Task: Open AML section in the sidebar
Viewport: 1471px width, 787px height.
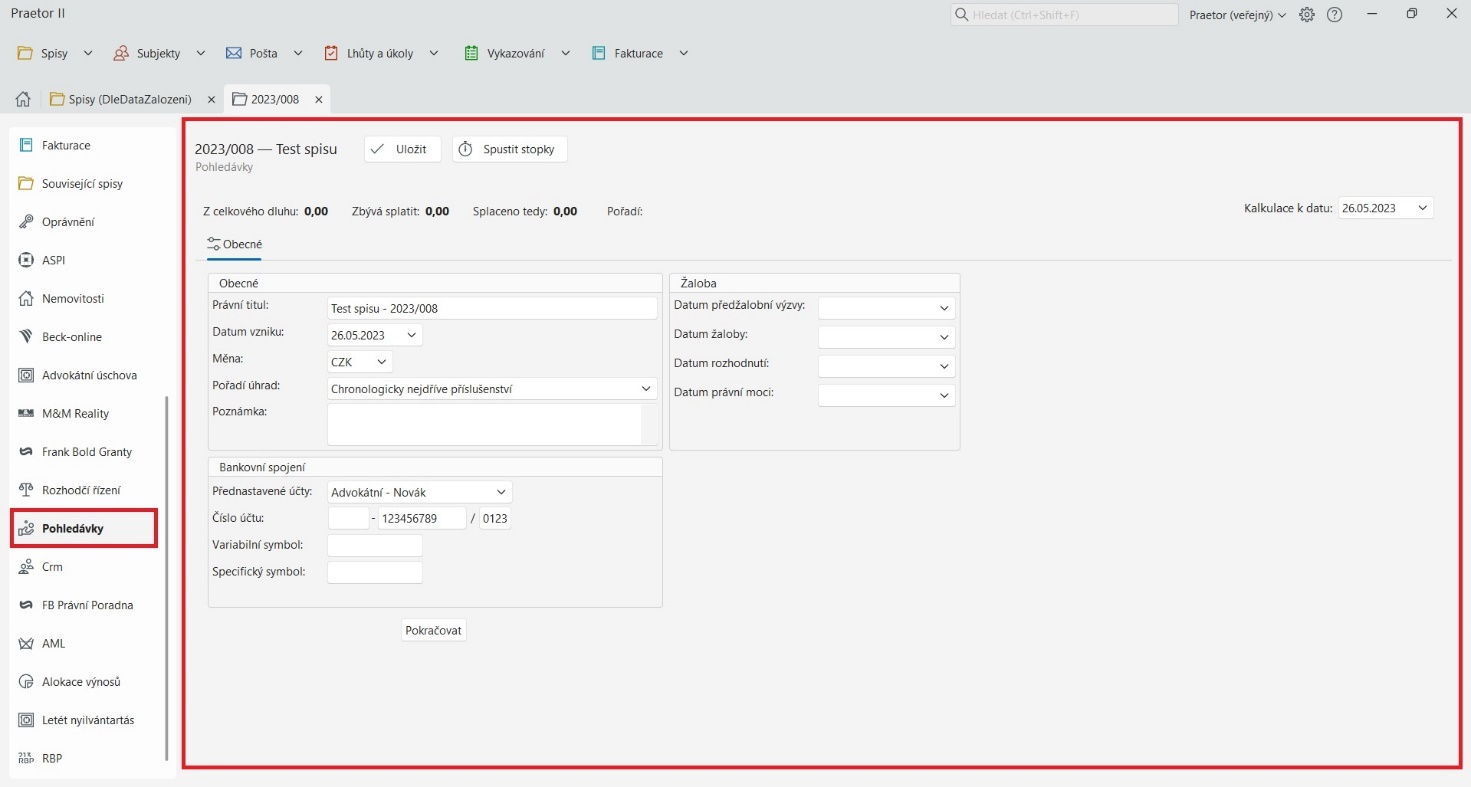Action: pyautogui.click(x=53, y=643)
